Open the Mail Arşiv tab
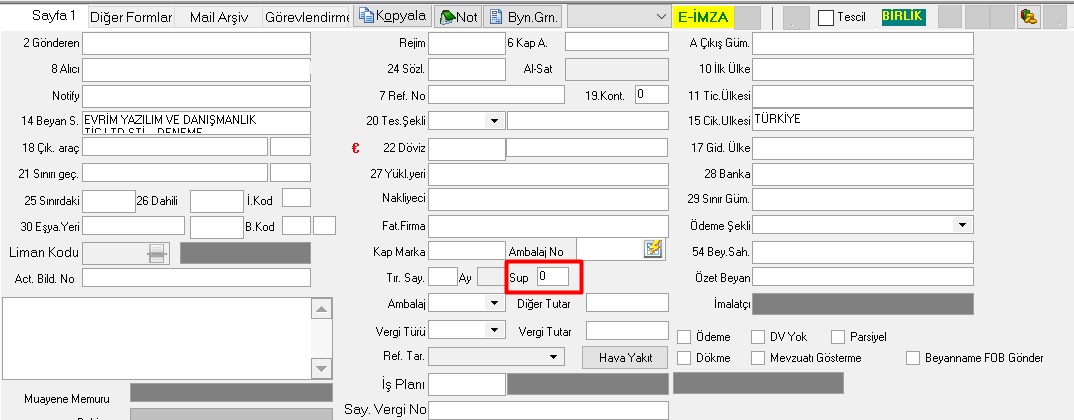Viewport: 1074px width, 420px height. [220, 18]
